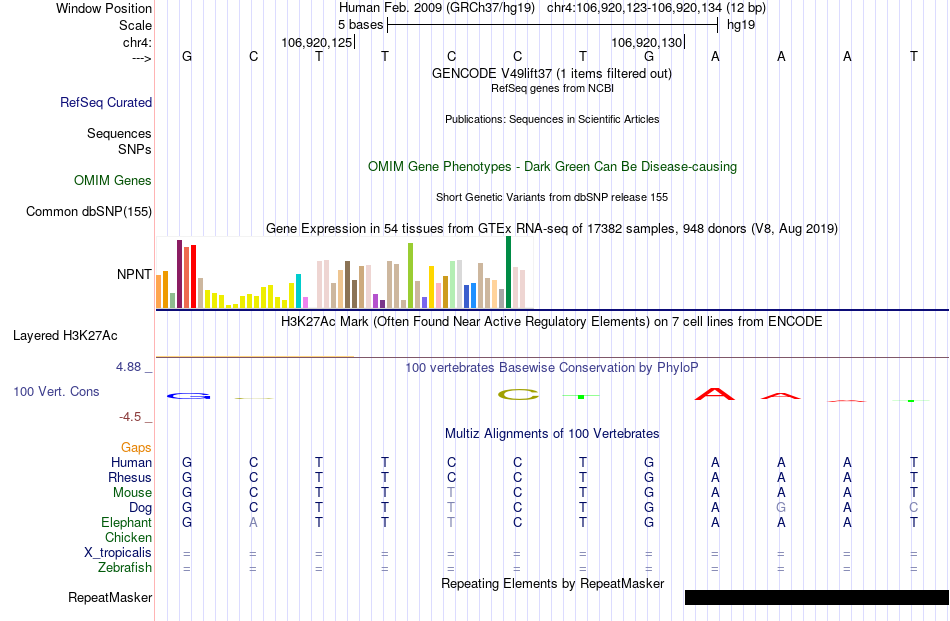
Task: Click the 4.88 conservation upper limit value
Action: pyautogui.click(x=128, y=367)
